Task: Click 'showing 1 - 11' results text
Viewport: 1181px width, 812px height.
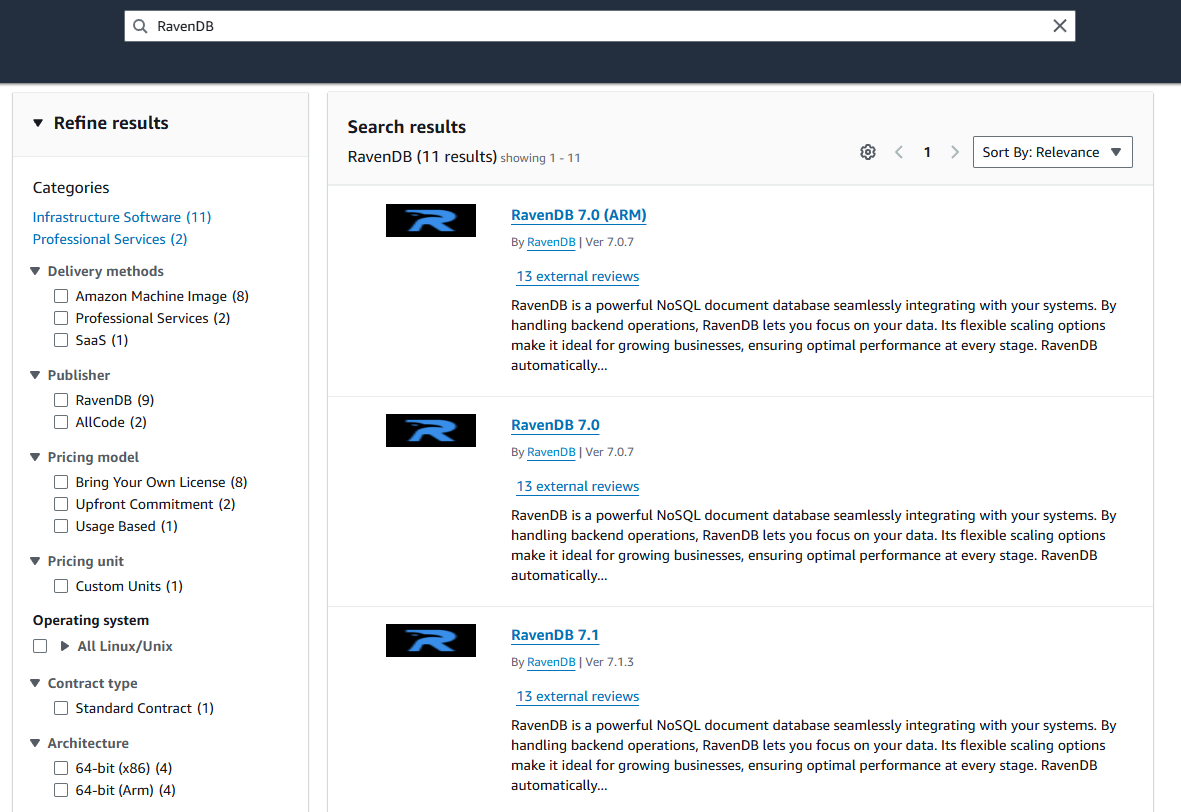Action: coord(540,158)
